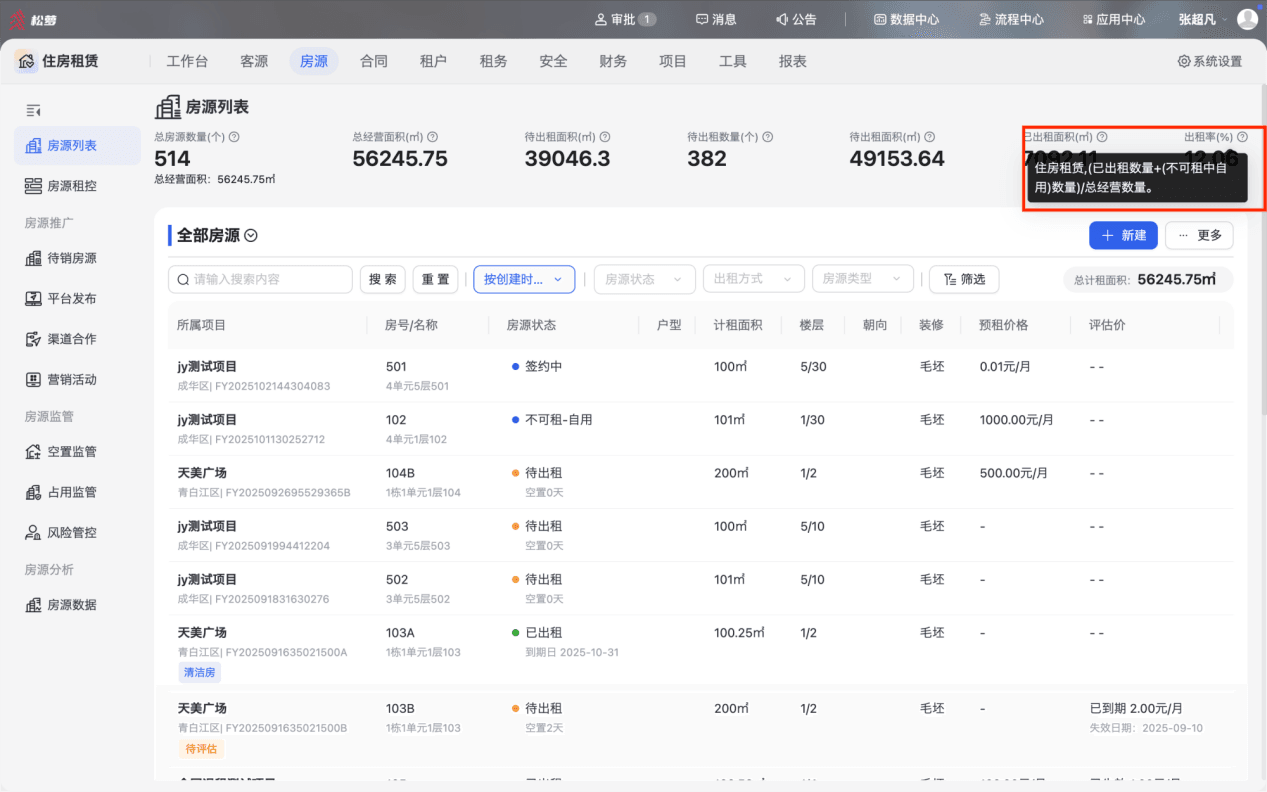Click the 500.00元/月 price cell
The height and width of the screenshot is (792, 1267).
click(1014, 473)
